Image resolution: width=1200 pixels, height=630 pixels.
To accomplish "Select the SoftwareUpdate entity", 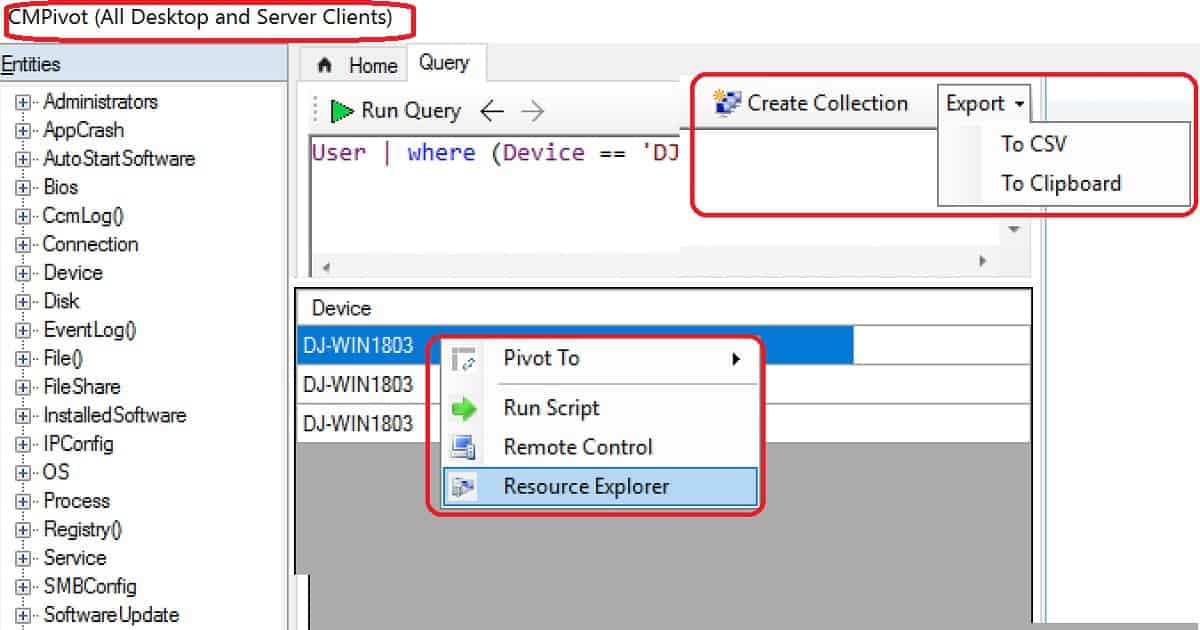I will [x=111, y=615].
